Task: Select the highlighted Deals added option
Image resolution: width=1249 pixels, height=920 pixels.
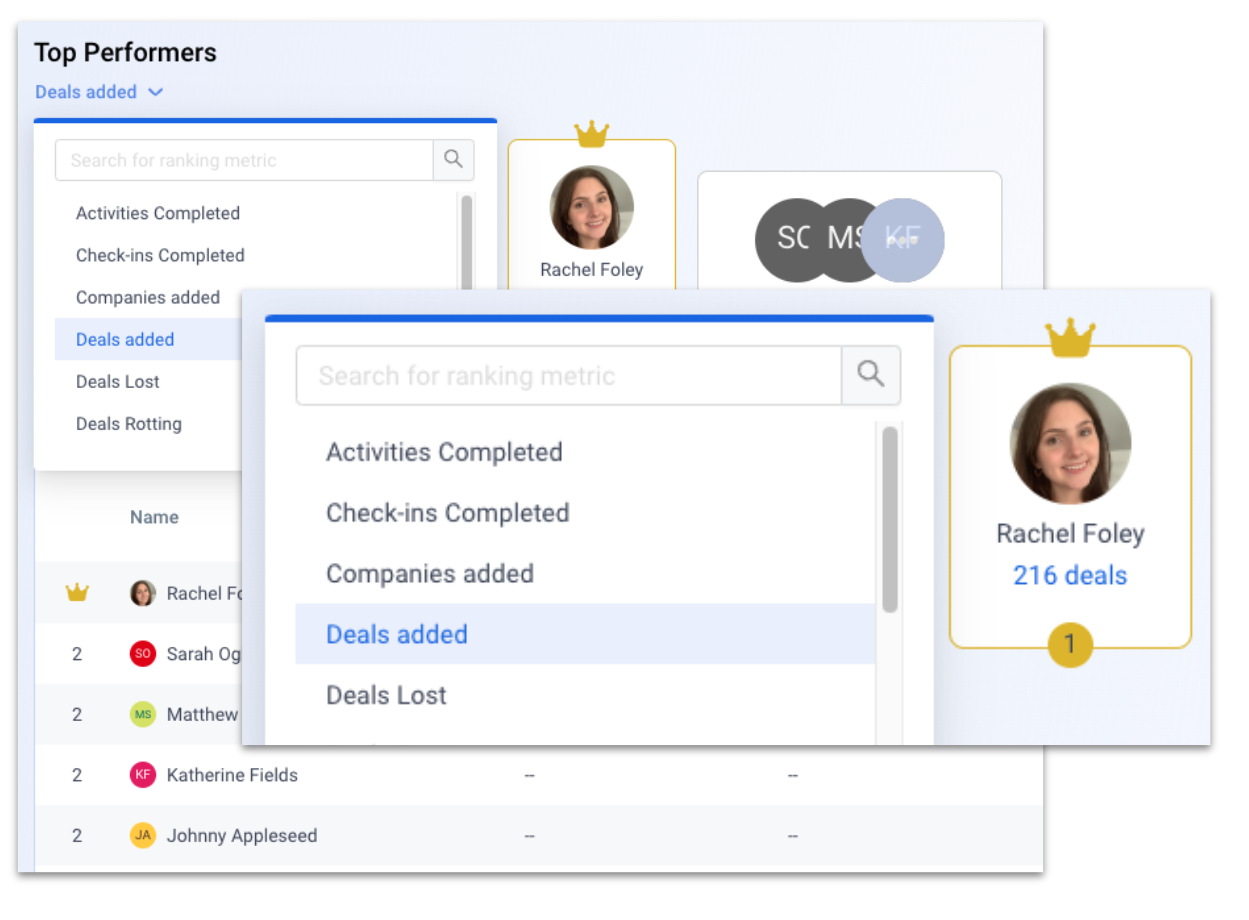Action: point(395,634)
